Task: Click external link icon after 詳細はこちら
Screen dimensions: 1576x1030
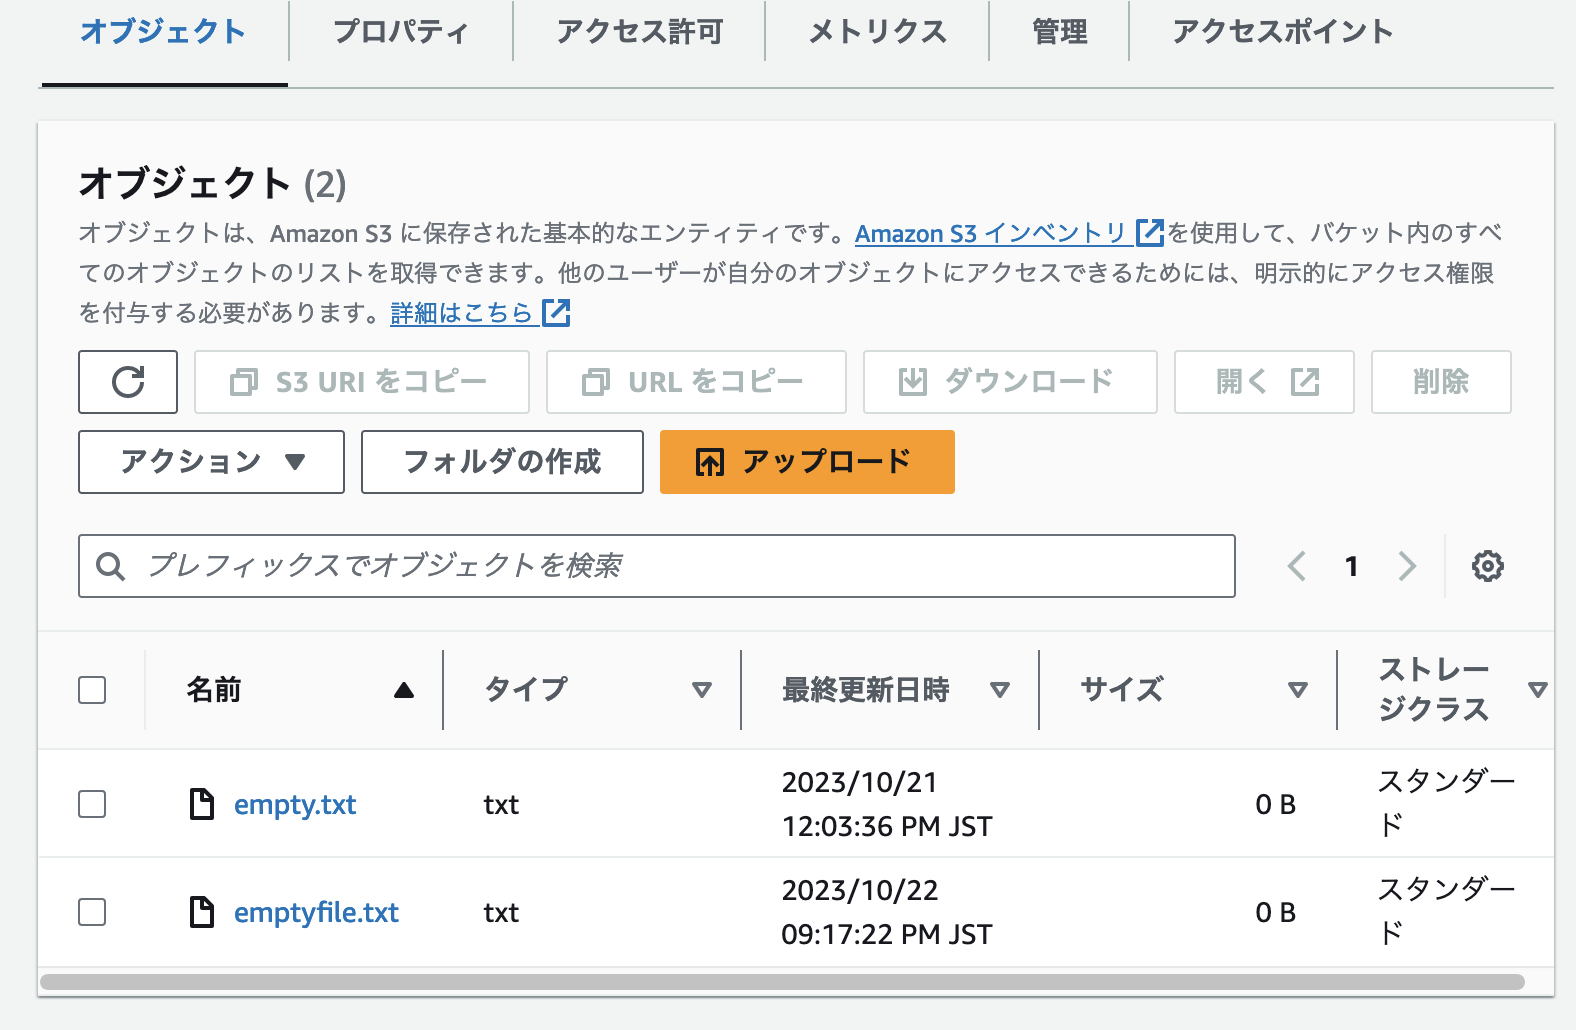Action: tap(556, 313)
